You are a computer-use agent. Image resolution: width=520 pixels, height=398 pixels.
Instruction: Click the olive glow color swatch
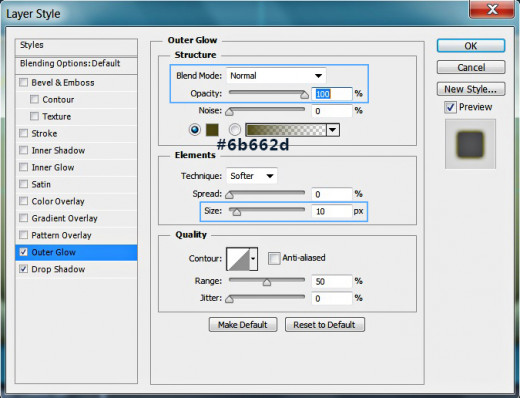click(212, 130)
